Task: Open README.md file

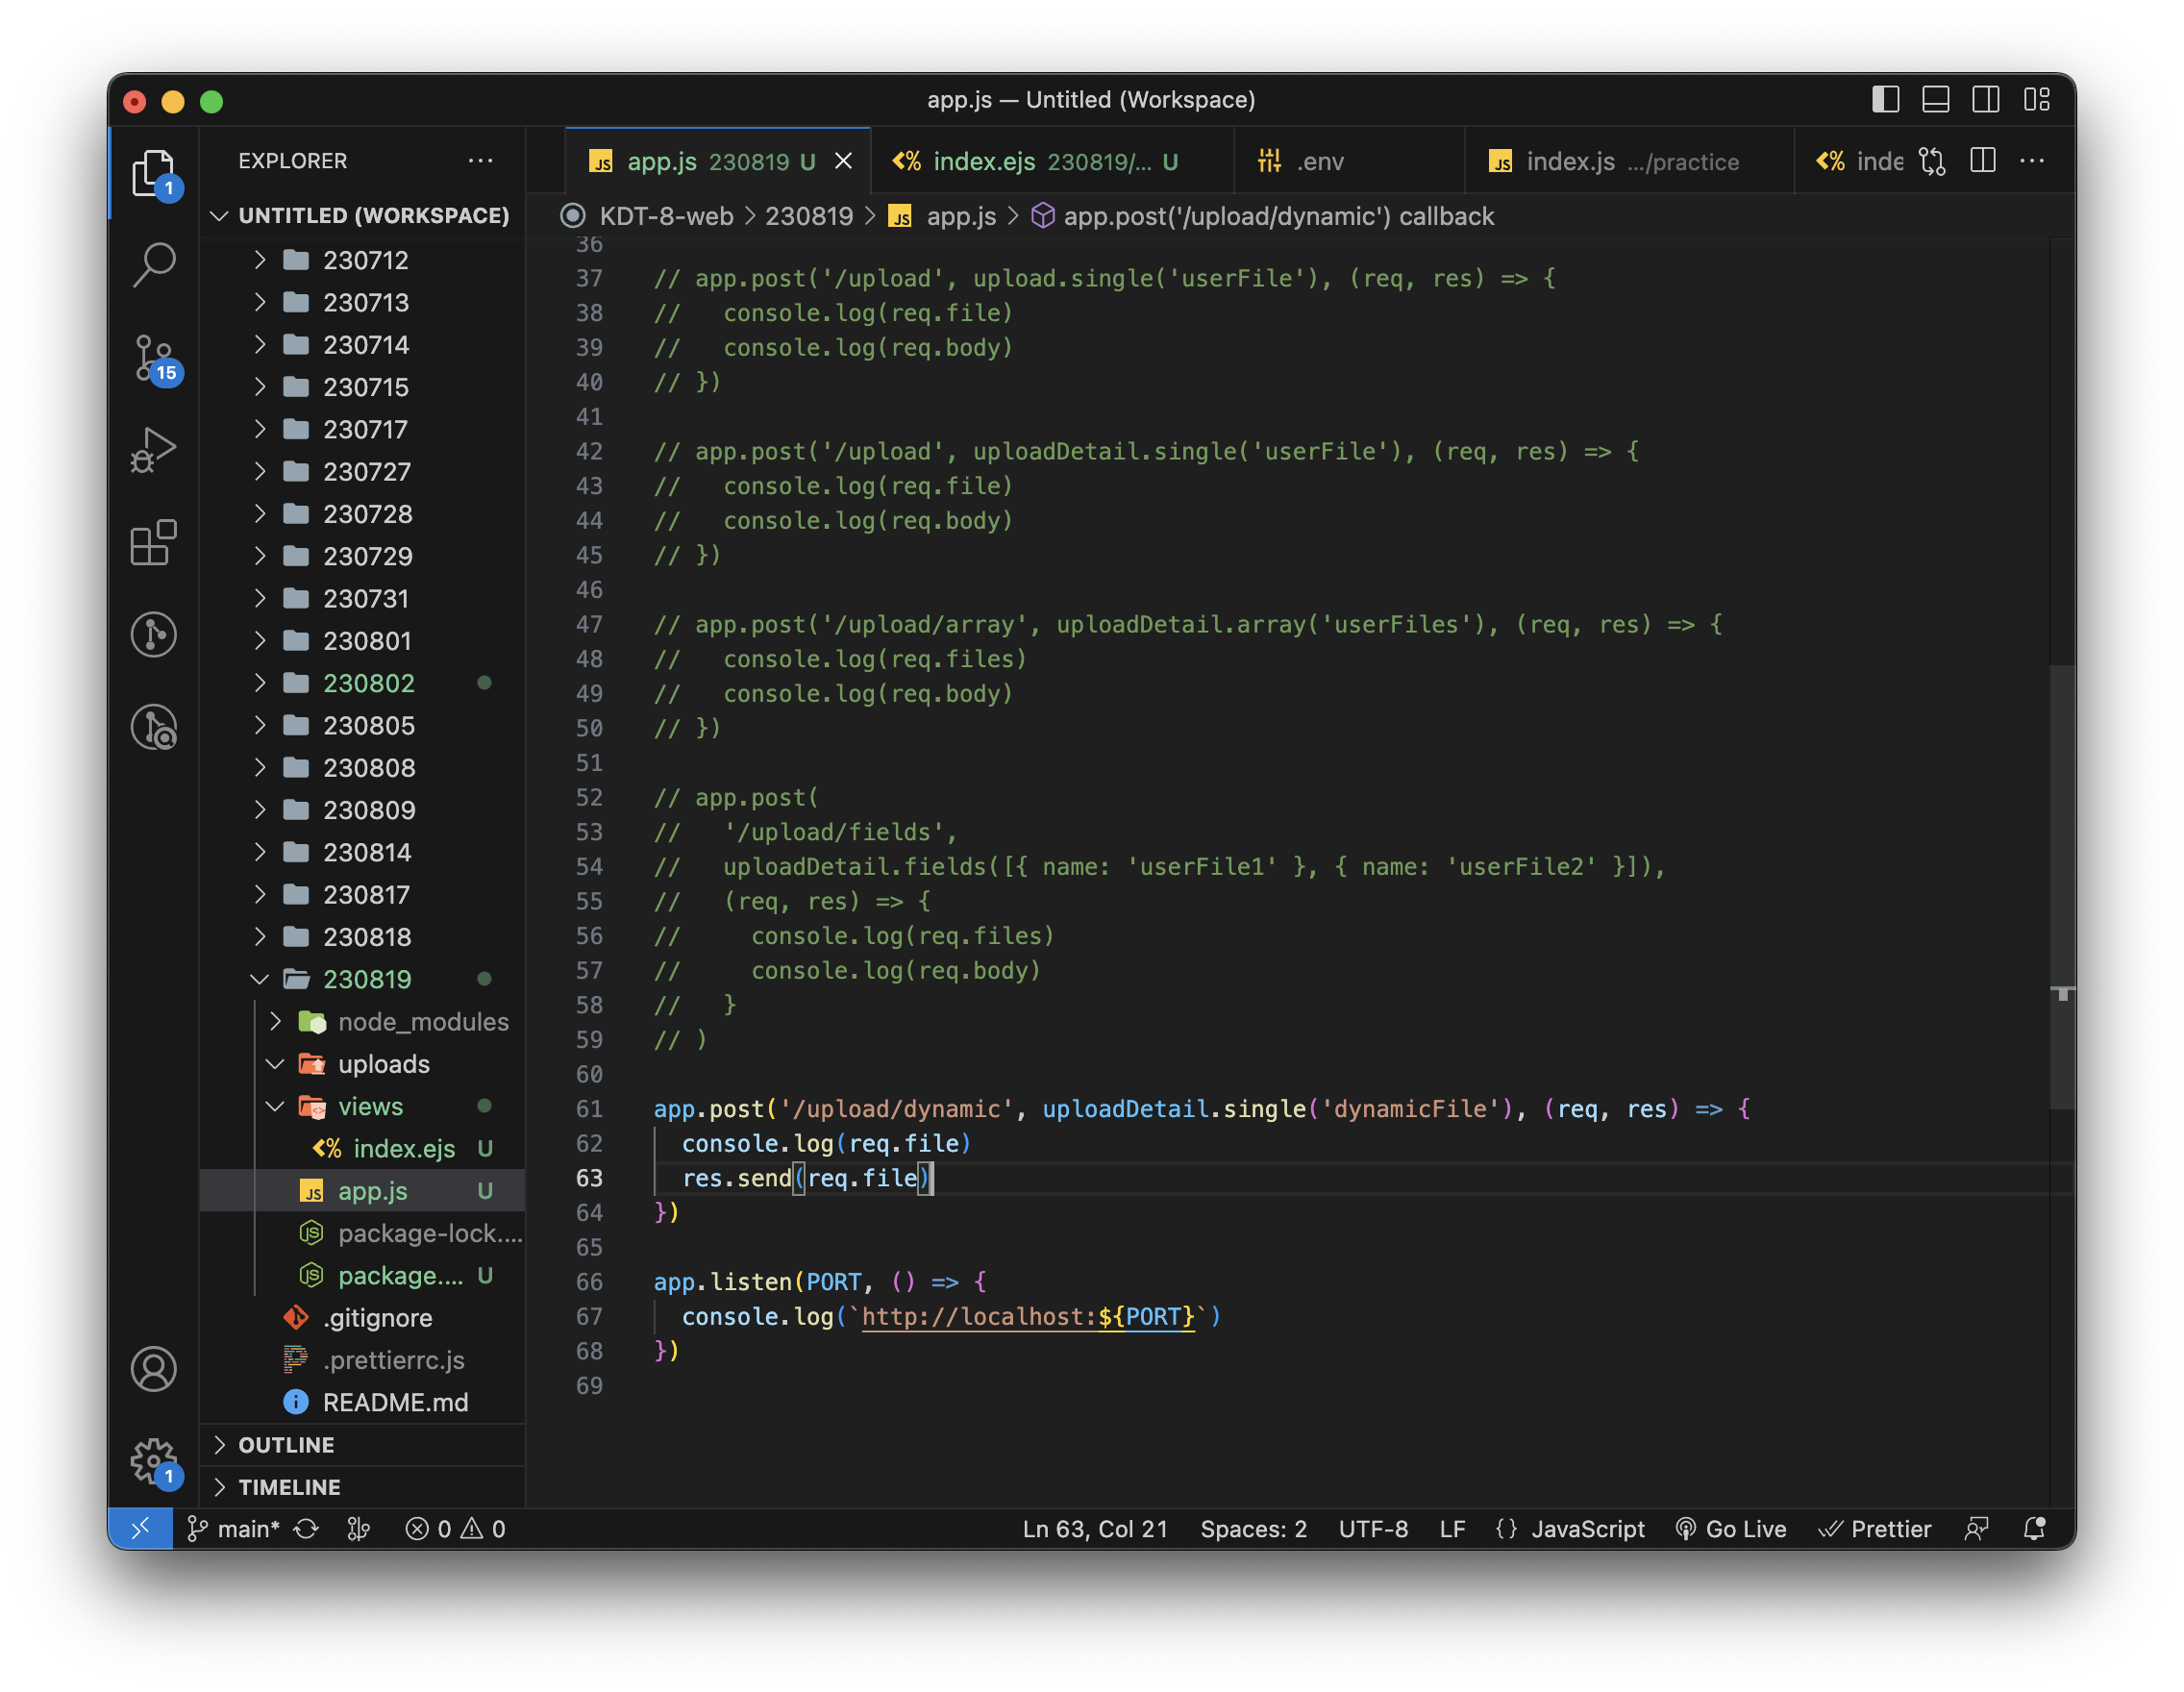Action: click(363, 1402)
